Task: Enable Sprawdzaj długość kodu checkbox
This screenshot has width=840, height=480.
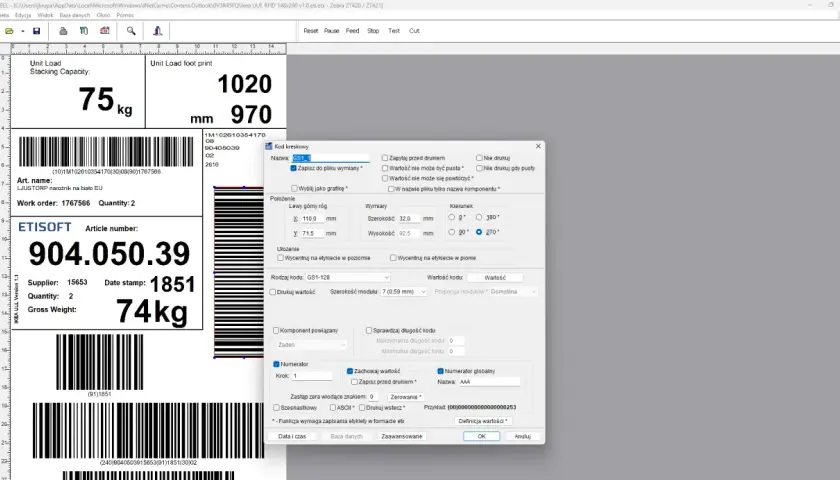Action: (369, 331)
